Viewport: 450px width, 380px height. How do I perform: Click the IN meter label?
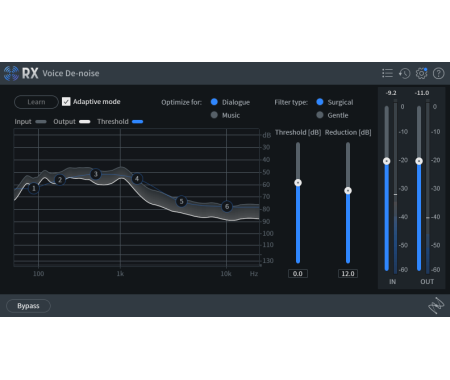click(393, 282)
